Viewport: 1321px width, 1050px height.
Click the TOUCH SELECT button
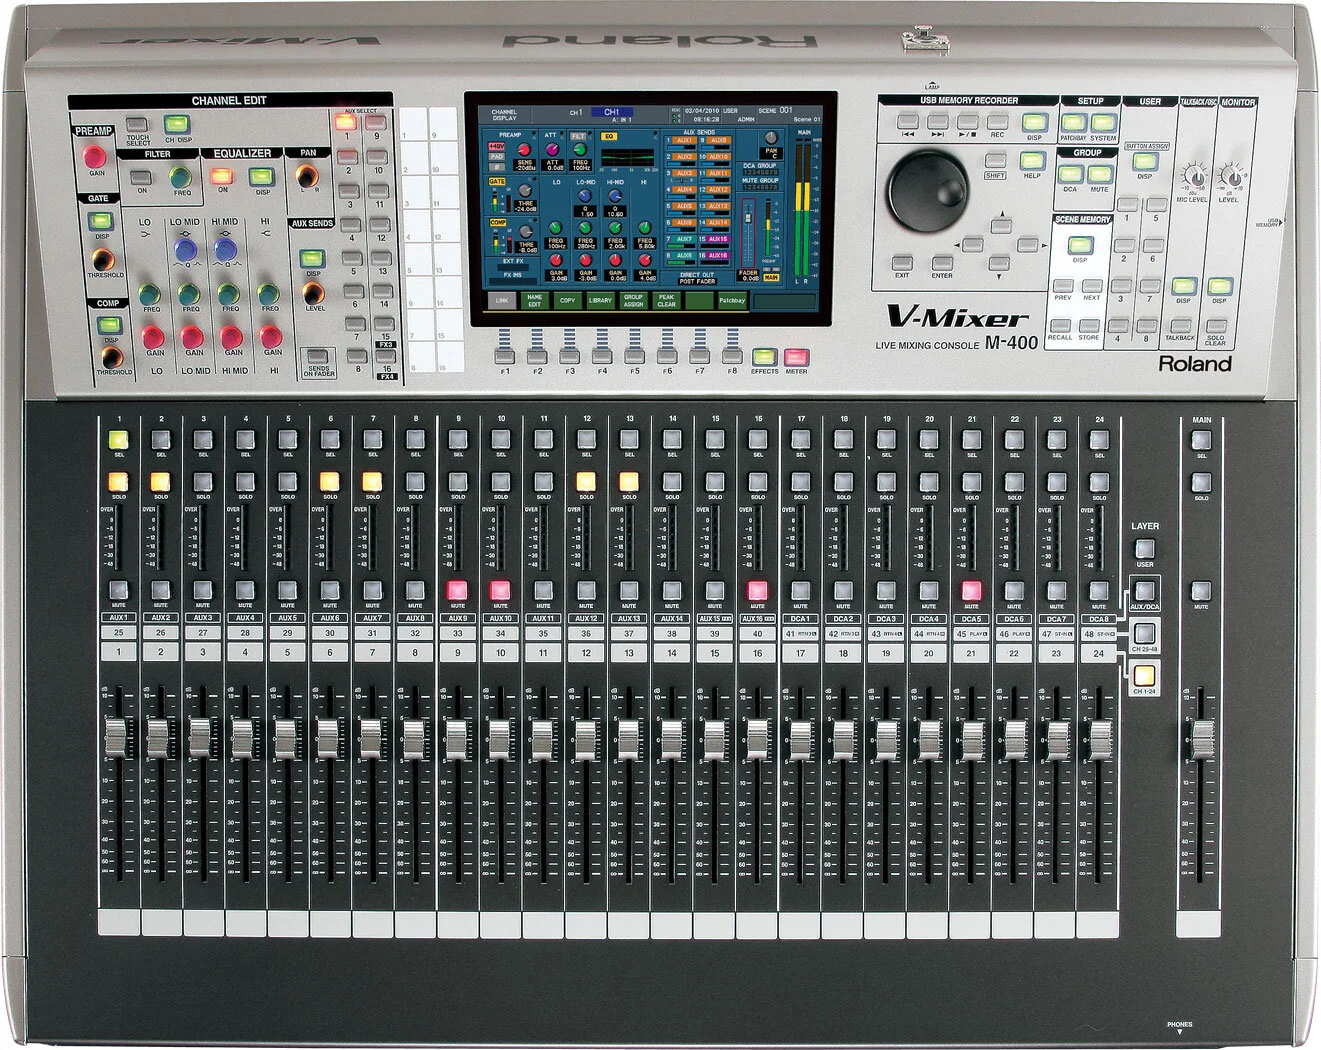click(136, 125)
